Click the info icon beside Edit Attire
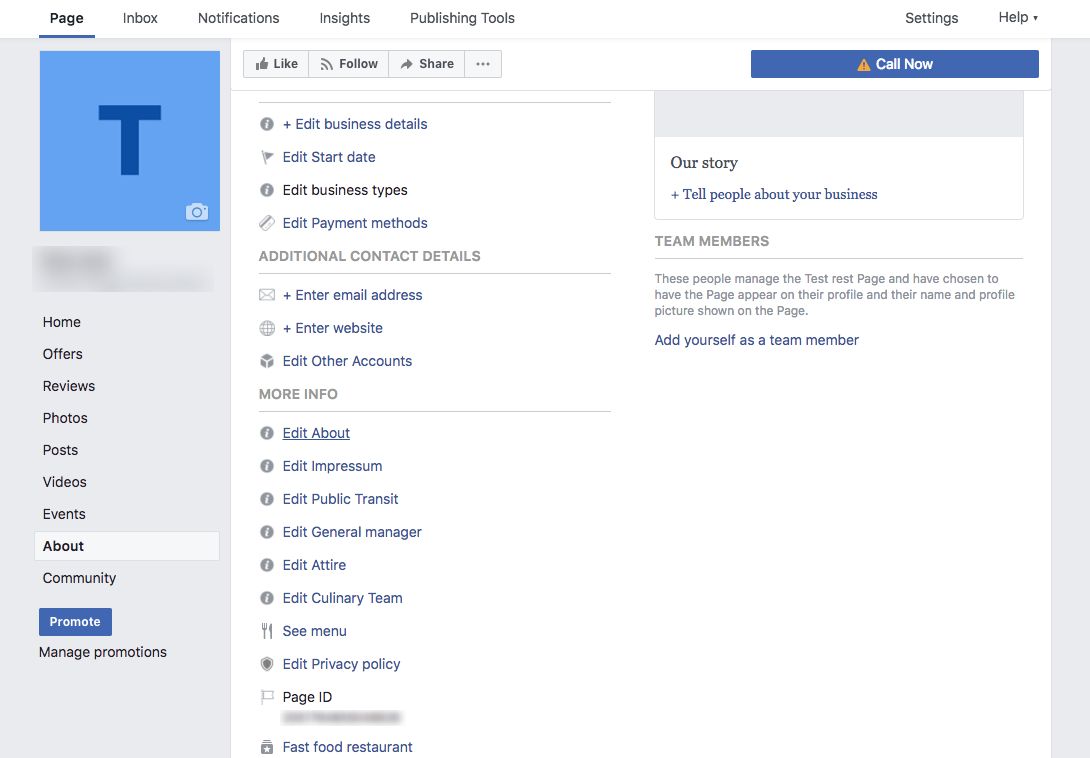Viewport: 1090px width, 758px height. coord(267,565)
